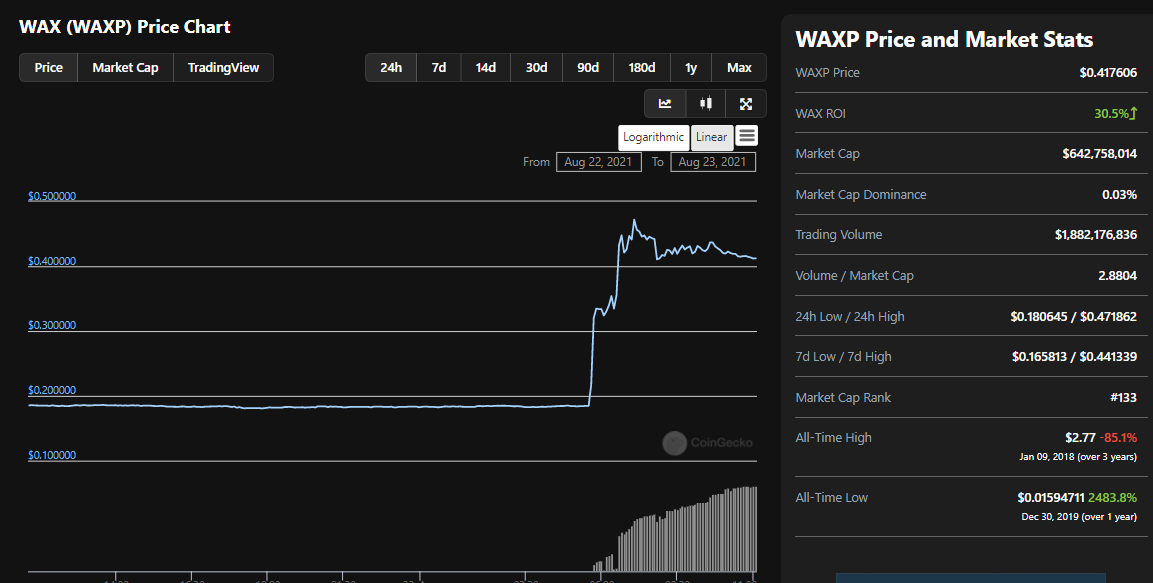This screenshot has height=583, width=1153.
Task: Switch to candlestick chart icon
Action: pos(706,104)
